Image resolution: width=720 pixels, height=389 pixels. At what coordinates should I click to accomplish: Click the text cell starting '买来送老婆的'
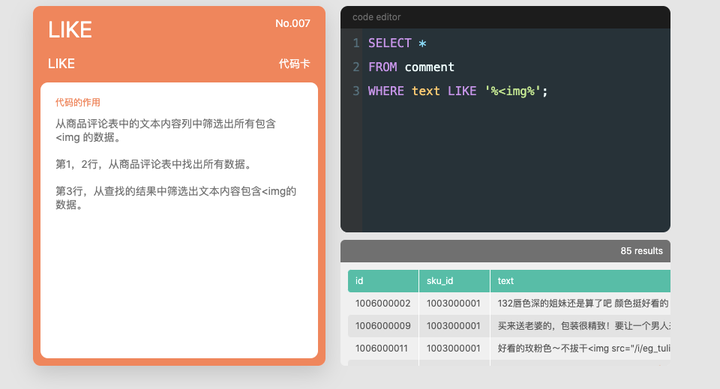[x=580, y=326]
